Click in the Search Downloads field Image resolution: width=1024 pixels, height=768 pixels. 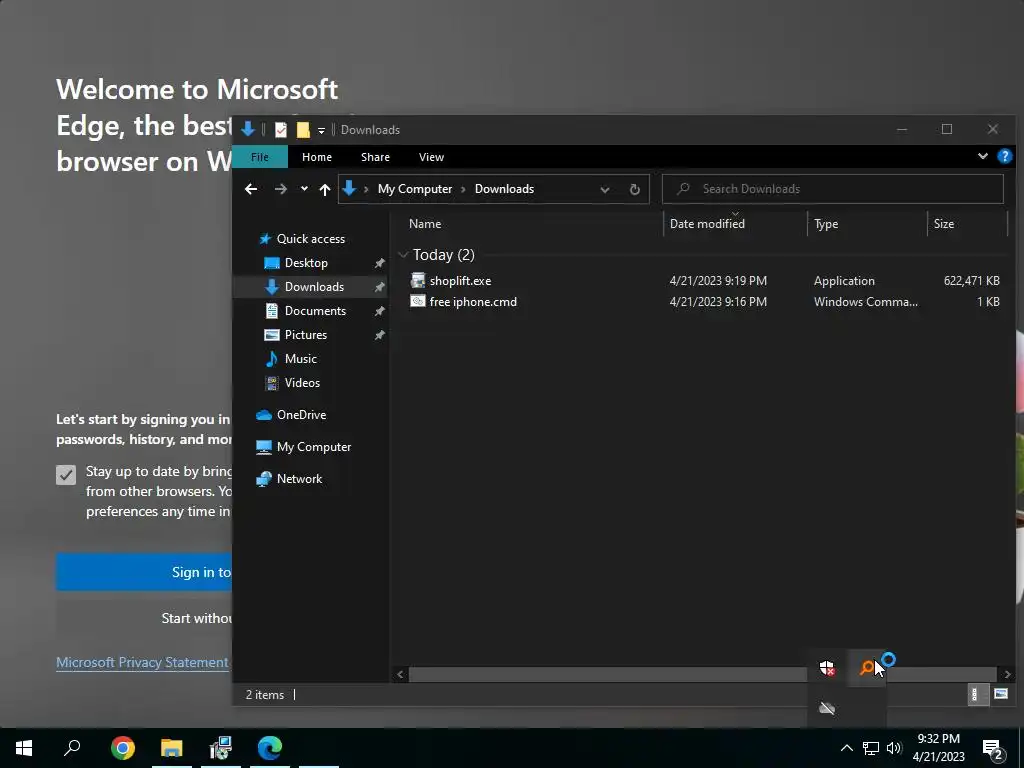tap(833, 189)
